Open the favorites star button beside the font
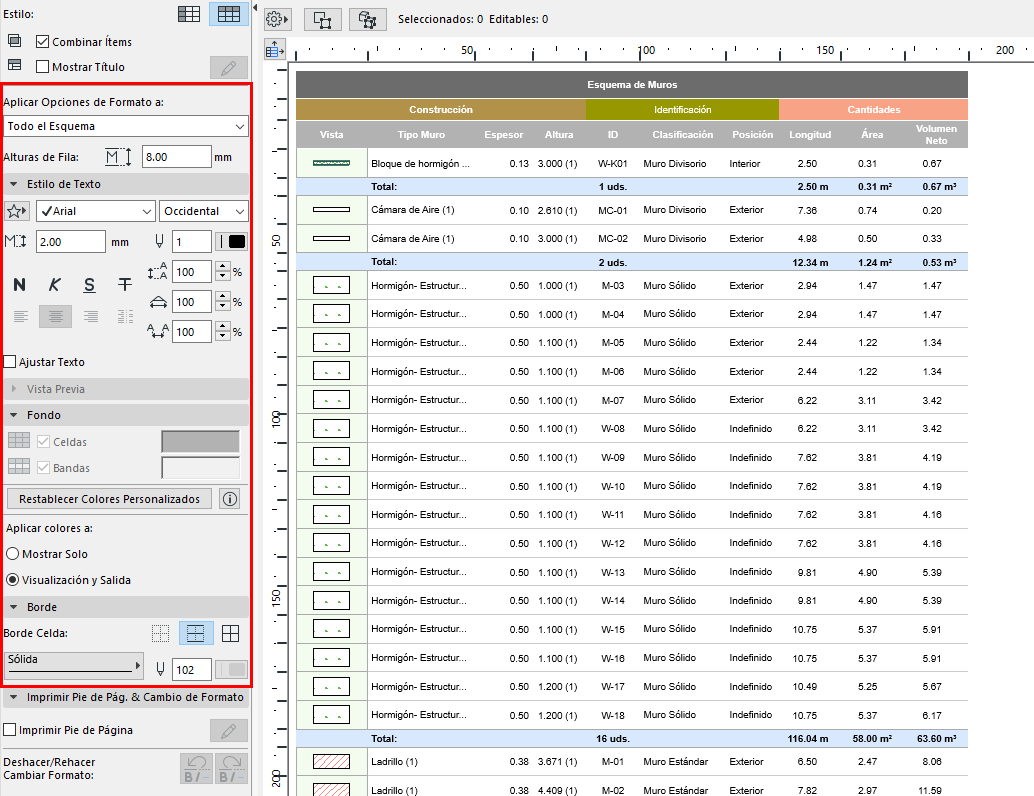The image size is (1034, 796). pos(17,211)
